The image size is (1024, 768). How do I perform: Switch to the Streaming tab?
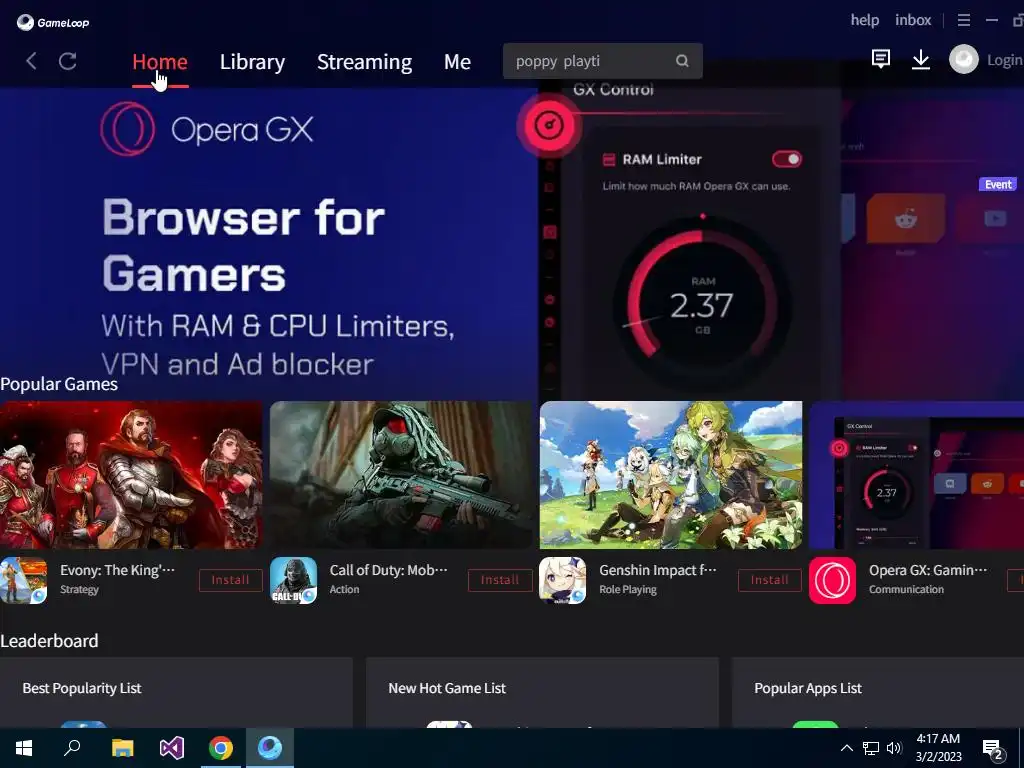(364, 61)
